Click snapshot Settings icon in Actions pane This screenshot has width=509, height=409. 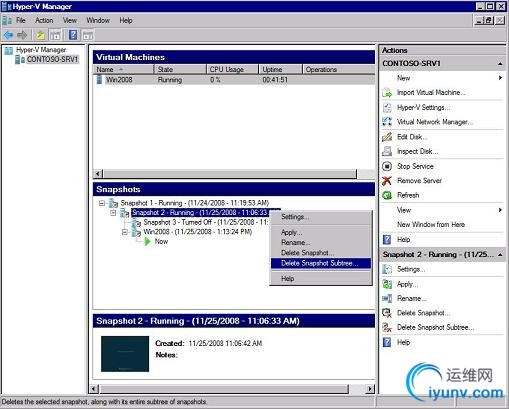coord(387,269)
